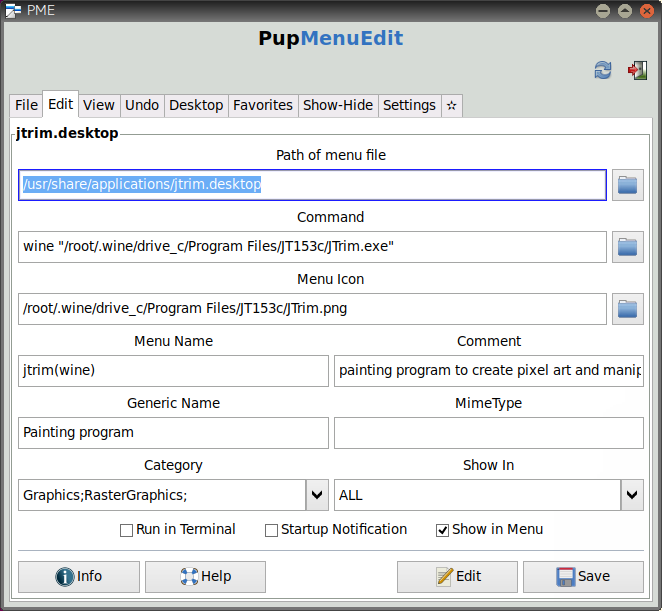The width and height of the screenshot is (662, 611).
Task: Save the menu entry
Action: pyautogui.click(x=583, y=577)
